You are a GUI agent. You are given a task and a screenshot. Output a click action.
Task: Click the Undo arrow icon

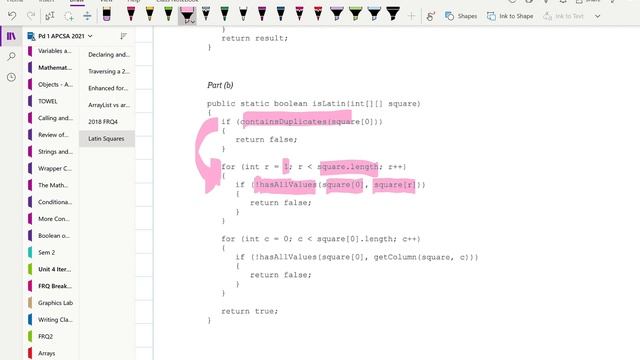[12, 16]
